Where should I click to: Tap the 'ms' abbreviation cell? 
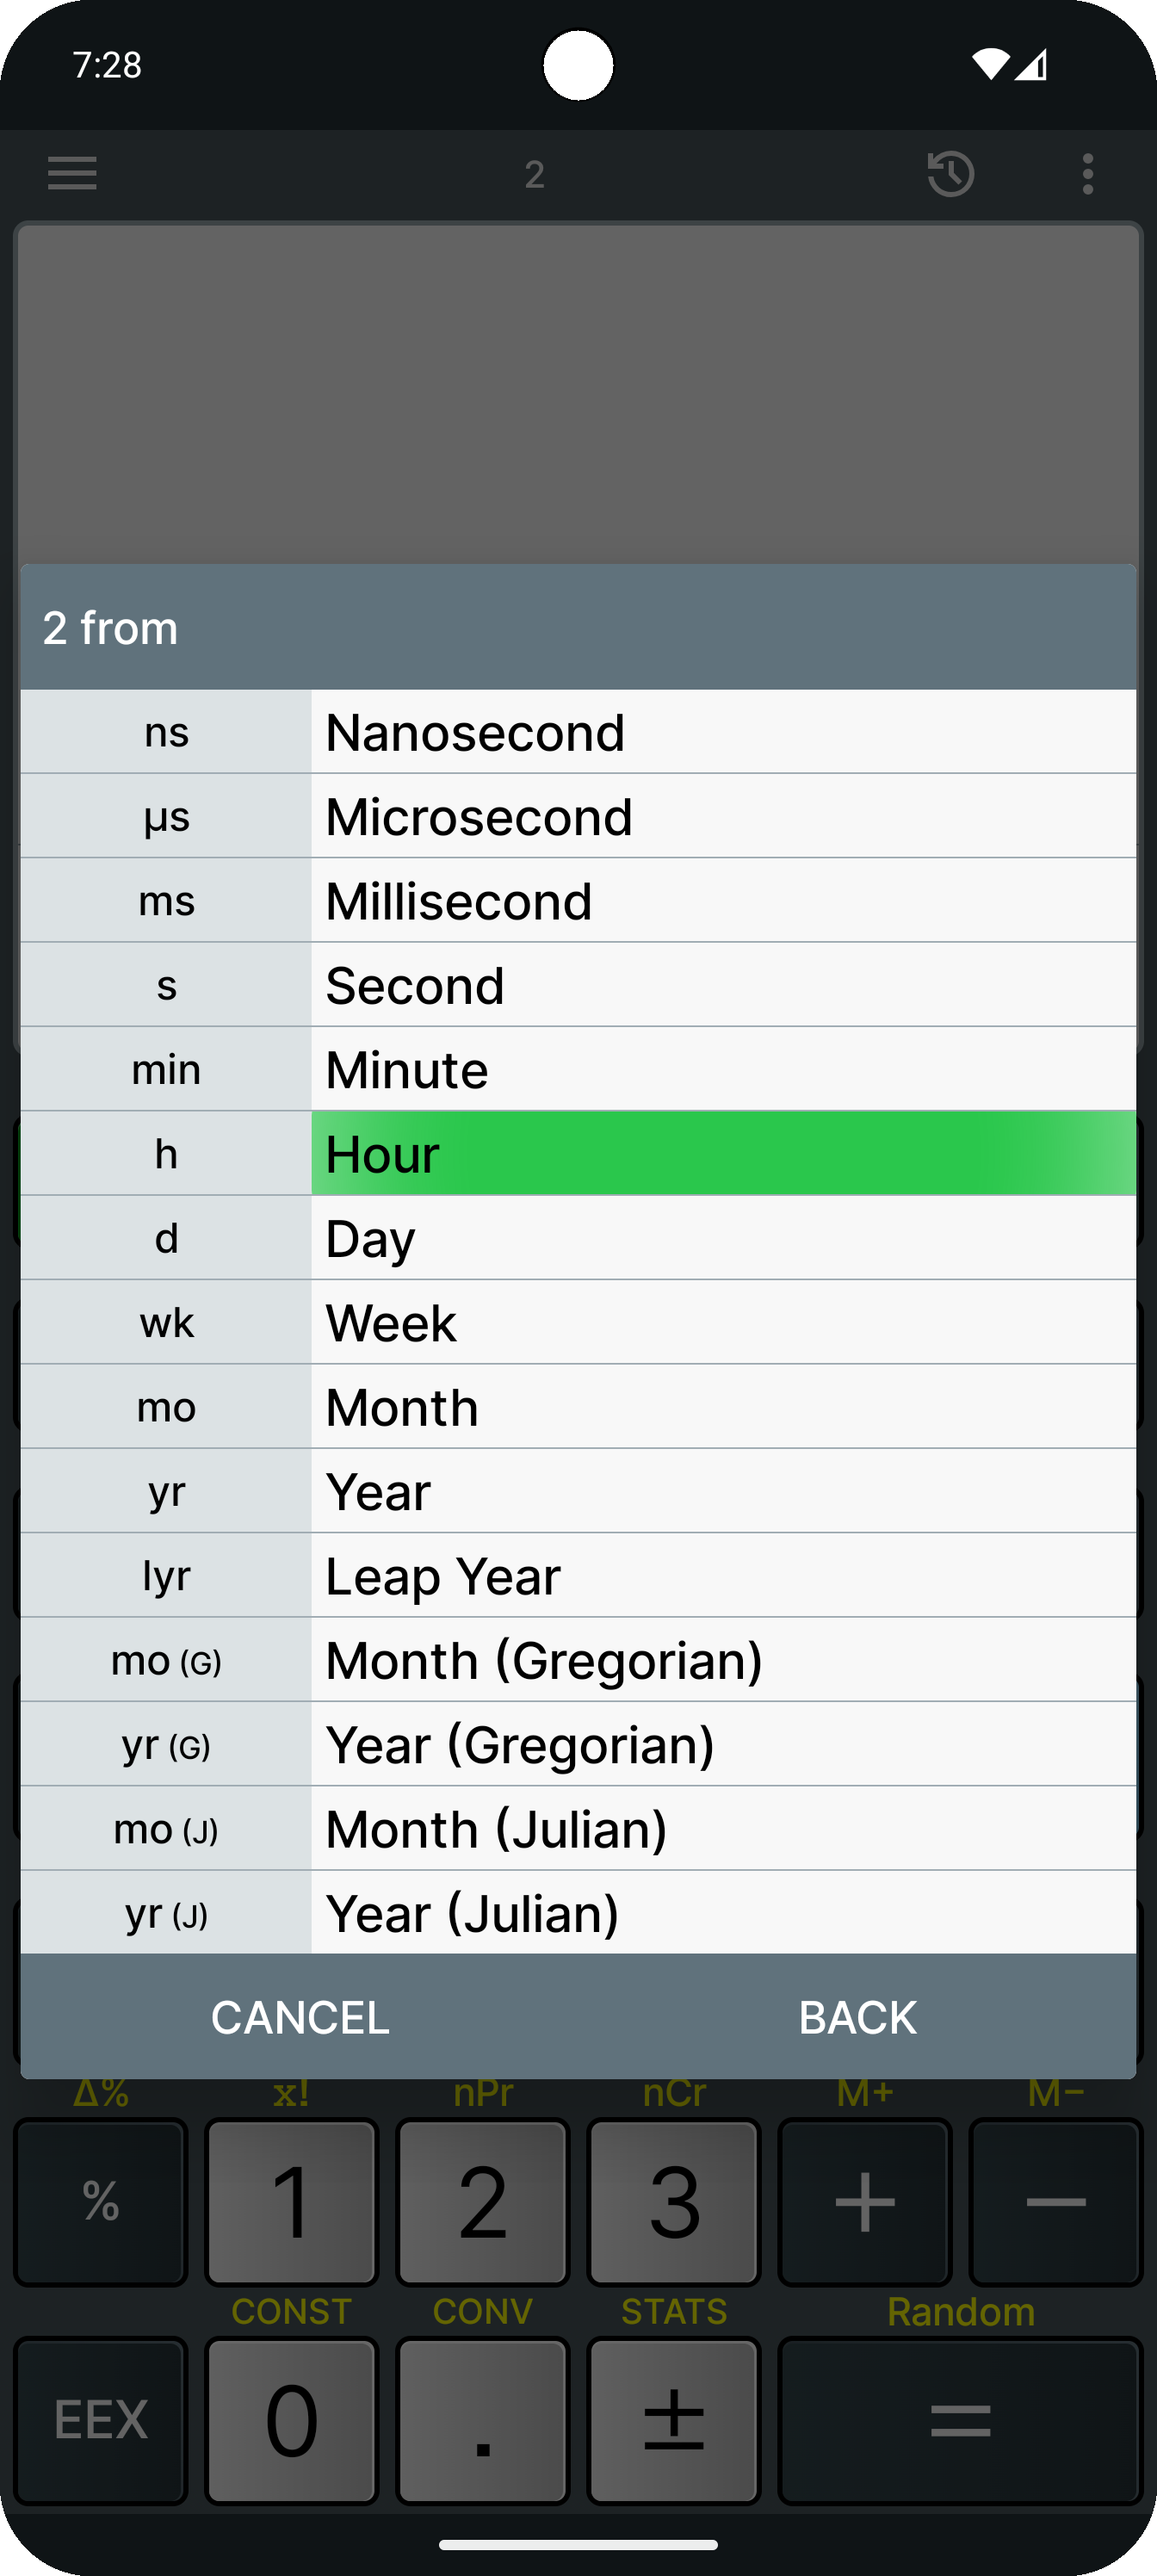(166, 901)
